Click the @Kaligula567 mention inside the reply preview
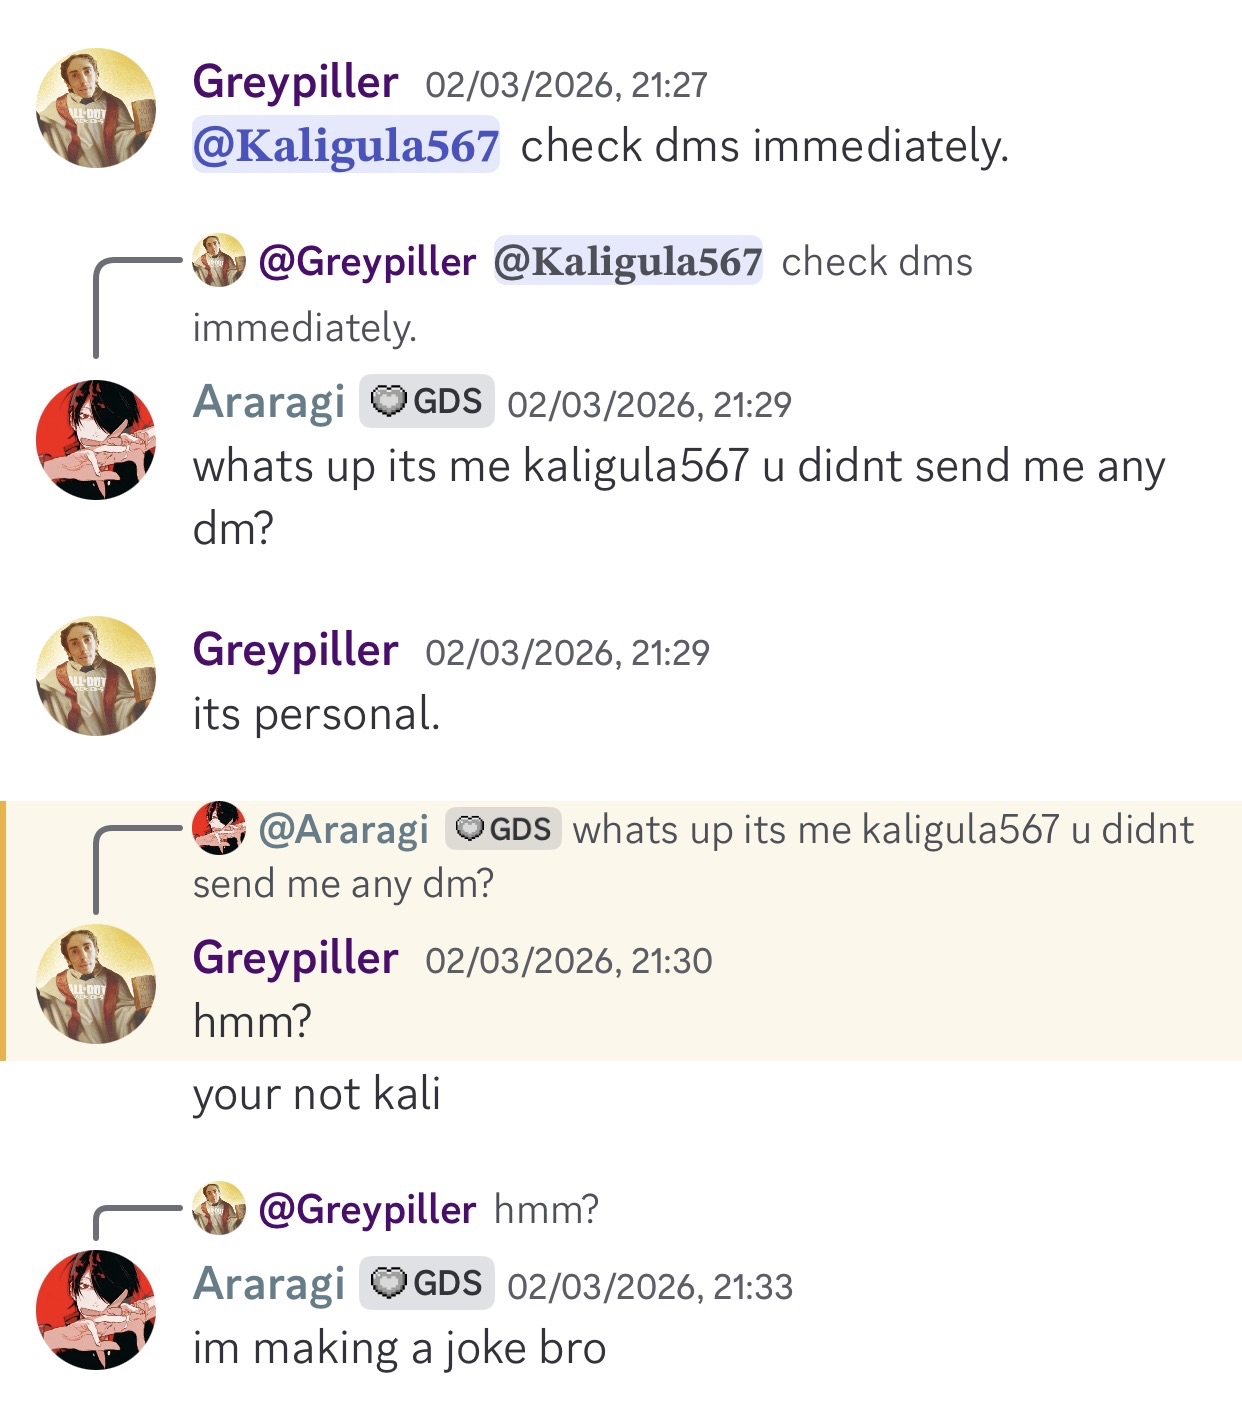The height and width of the screenshot is (1423, 1242). pyautogui.click(x=627, y=262)
